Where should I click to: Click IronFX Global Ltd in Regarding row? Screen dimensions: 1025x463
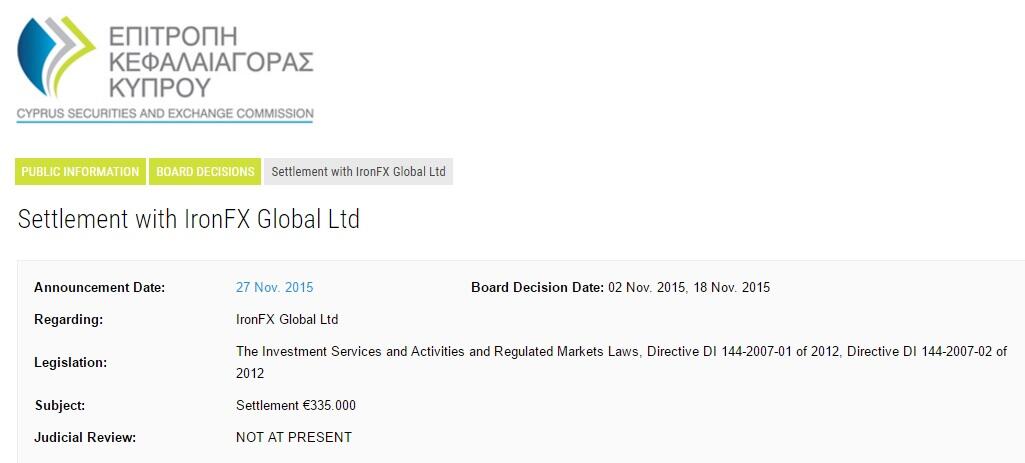tap(287, 320)
